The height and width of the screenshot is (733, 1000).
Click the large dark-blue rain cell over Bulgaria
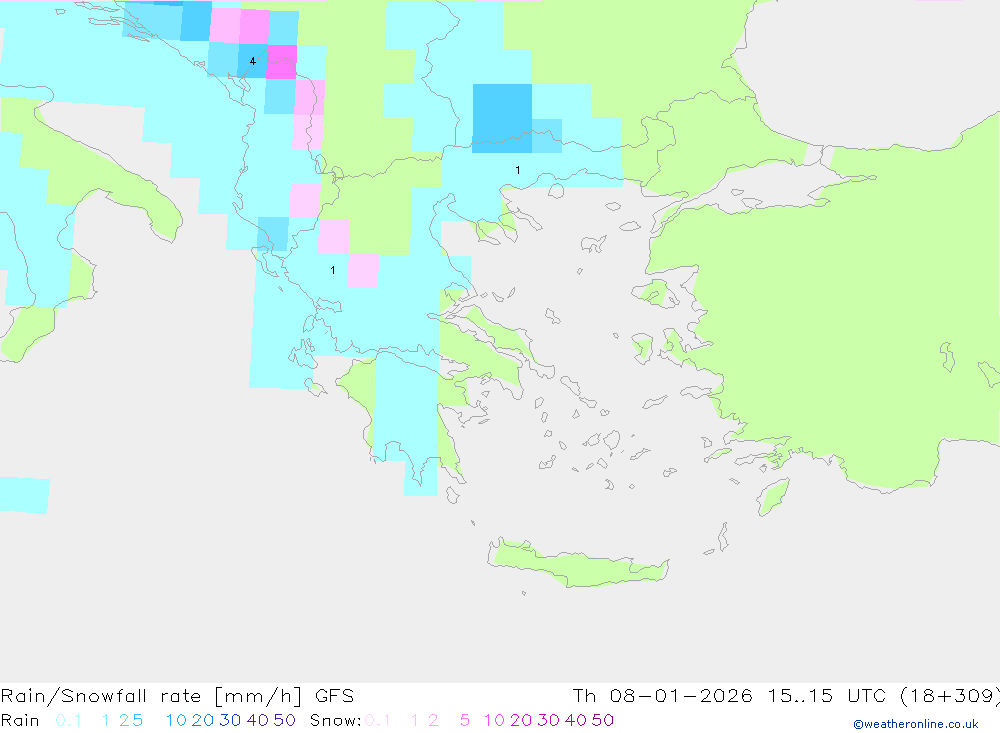[x=502, y=118]
